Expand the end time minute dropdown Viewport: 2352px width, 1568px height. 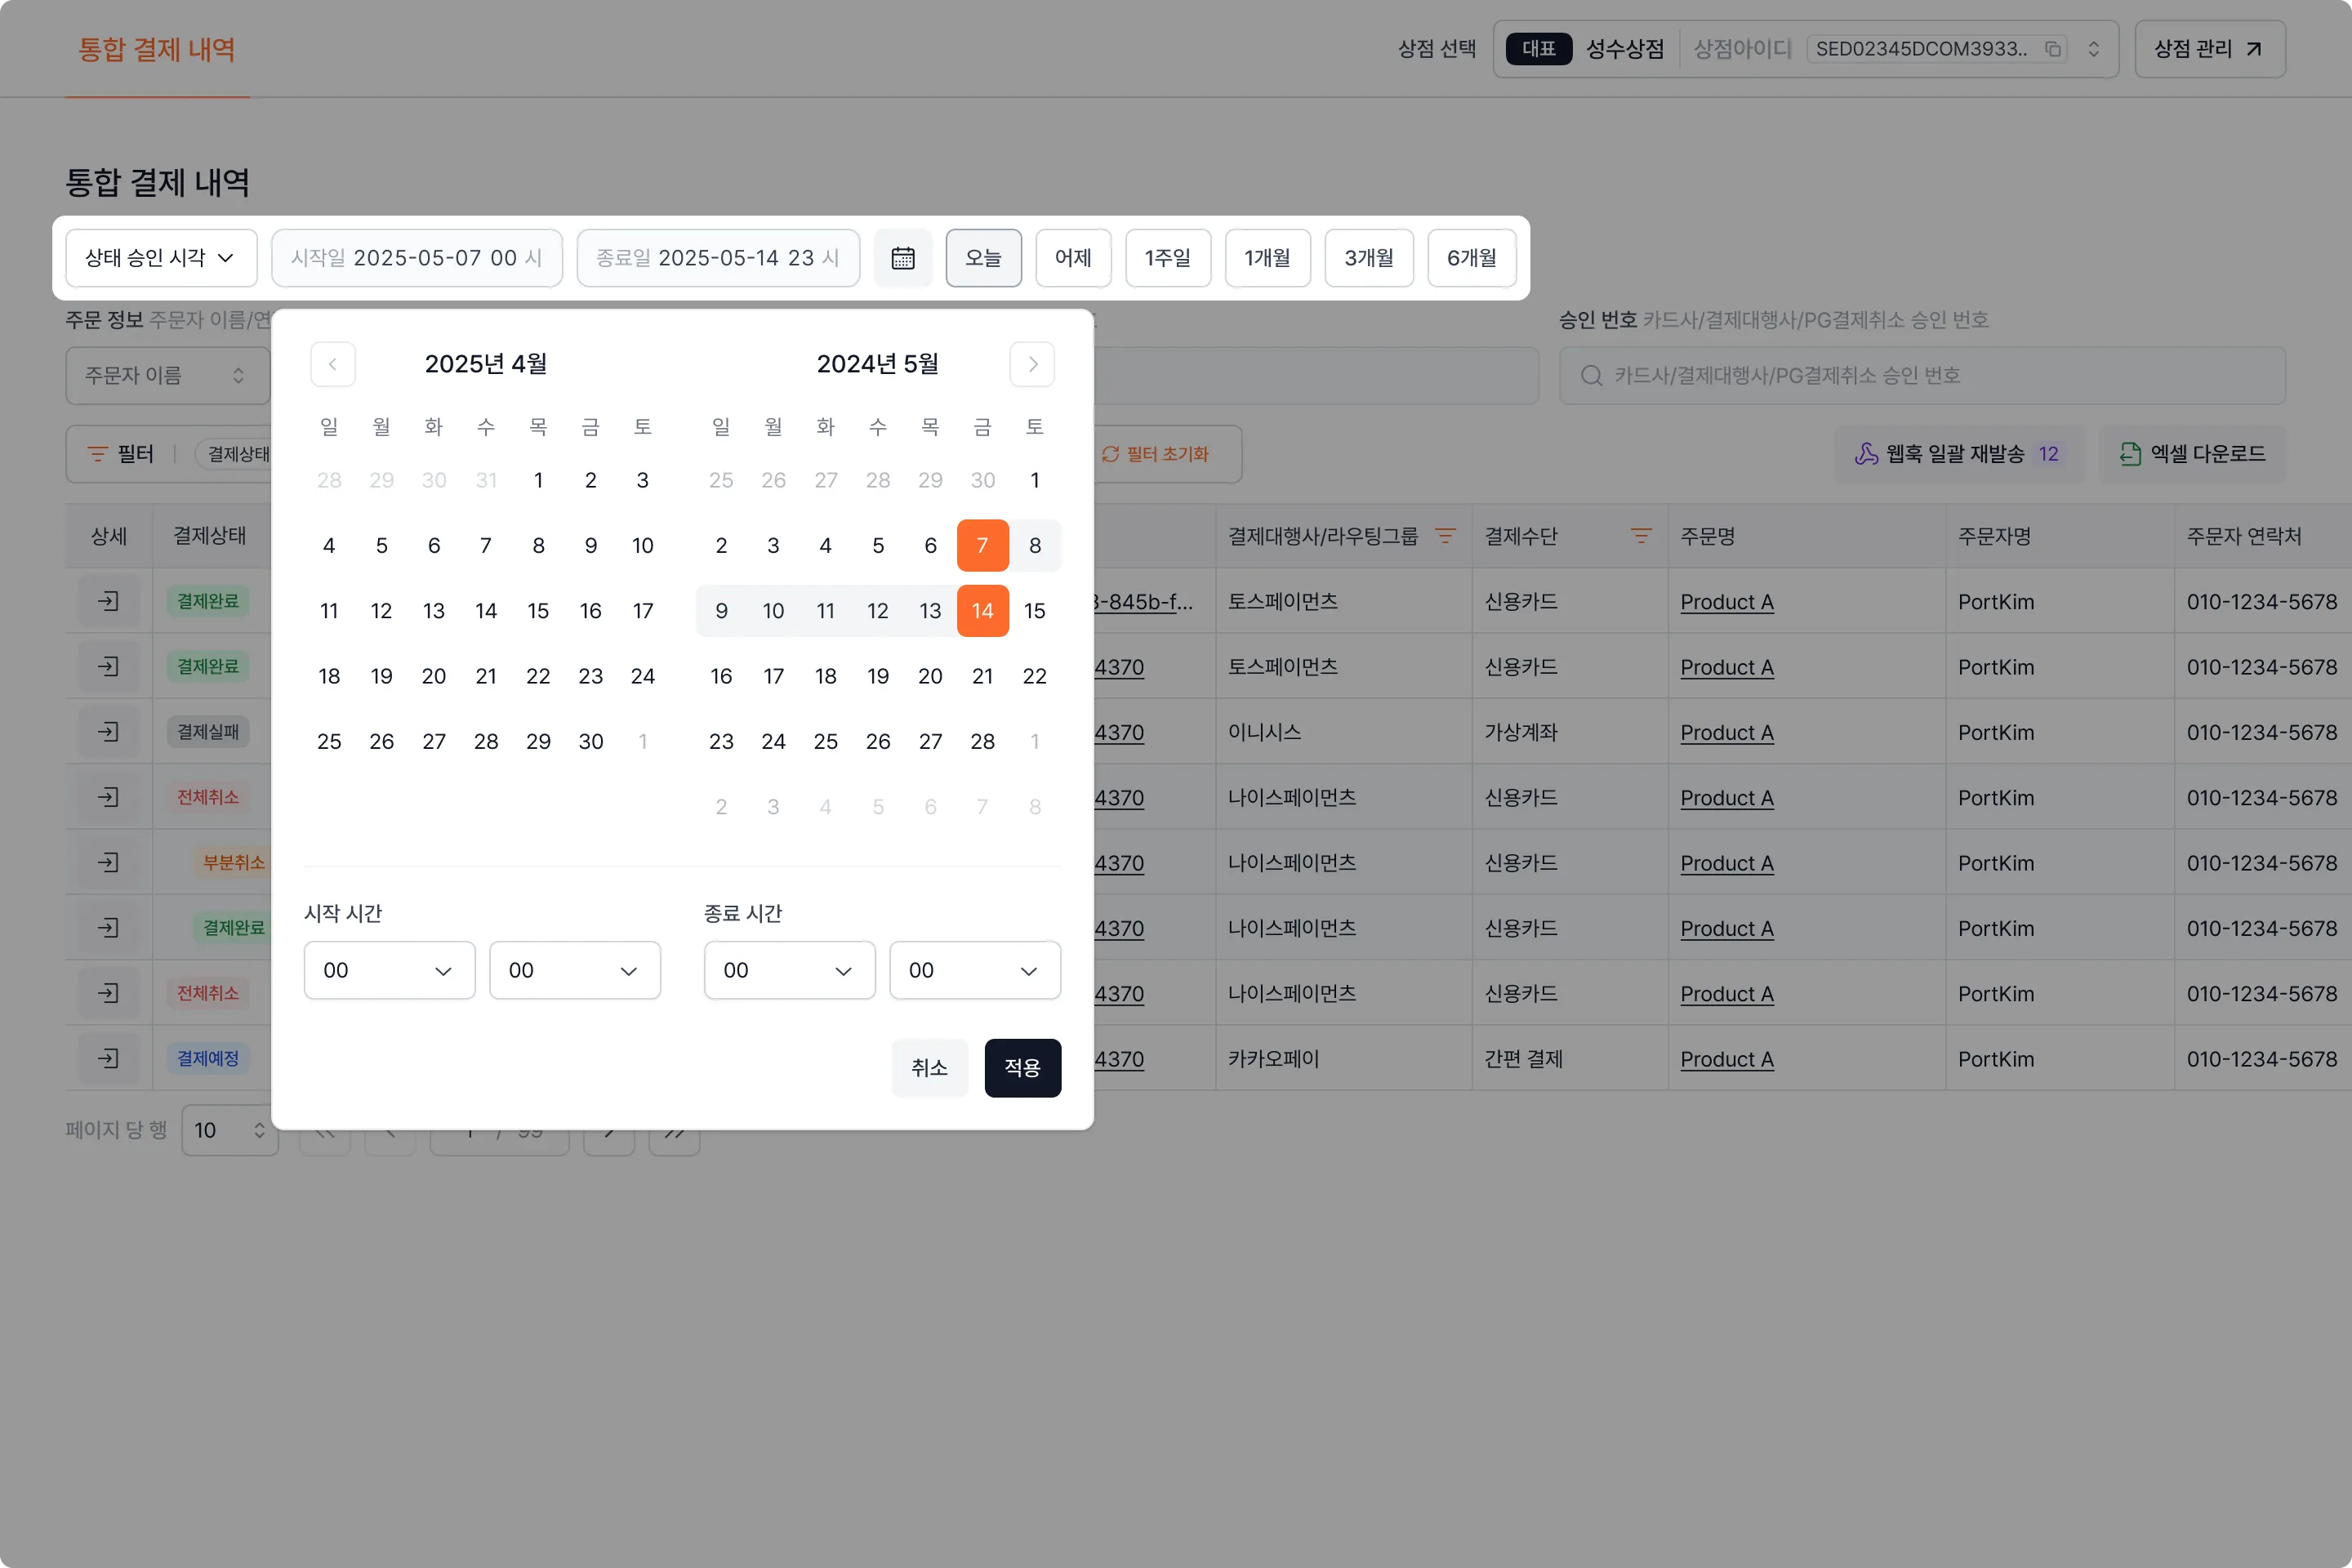click(x=974, y=970)
